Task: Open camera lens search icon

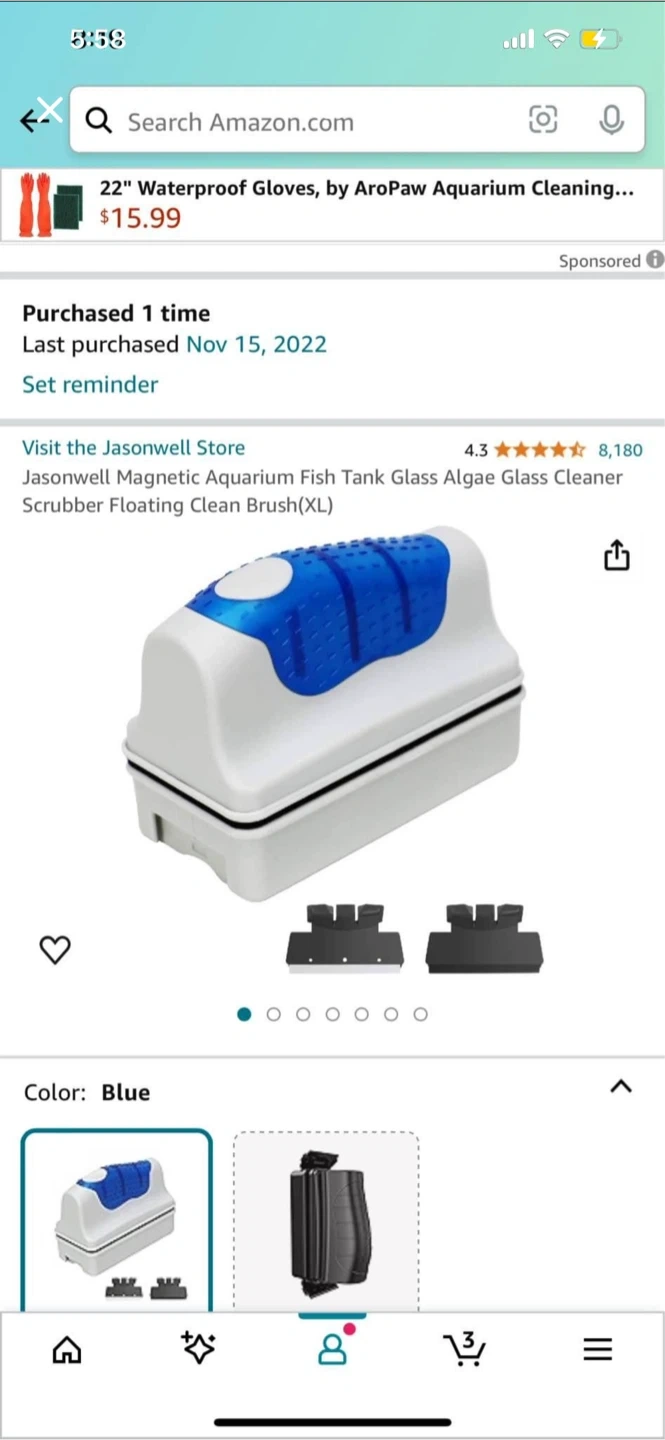Action: 542,121
